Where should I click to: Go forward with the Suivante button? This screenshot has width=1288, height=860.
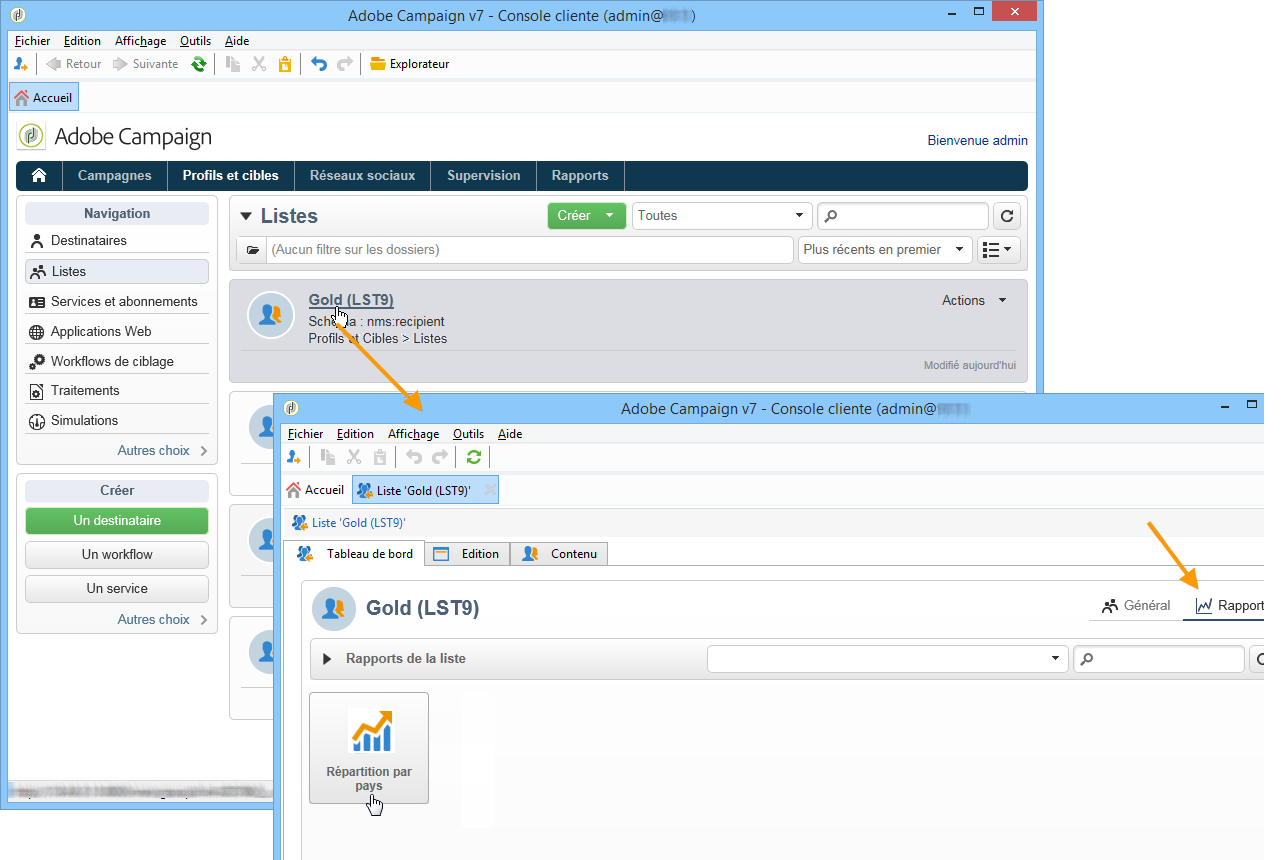pos(146,64)
